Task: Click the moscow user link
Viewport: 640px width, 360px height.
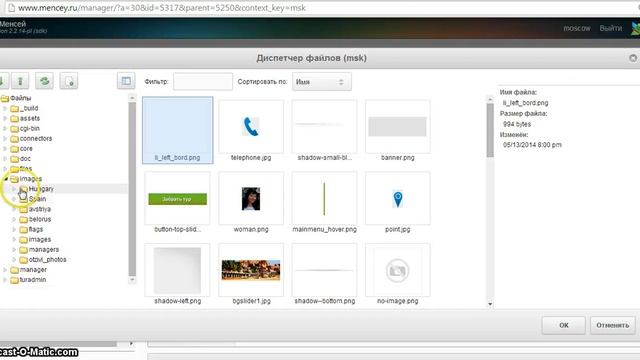Action: pos(577,28)
